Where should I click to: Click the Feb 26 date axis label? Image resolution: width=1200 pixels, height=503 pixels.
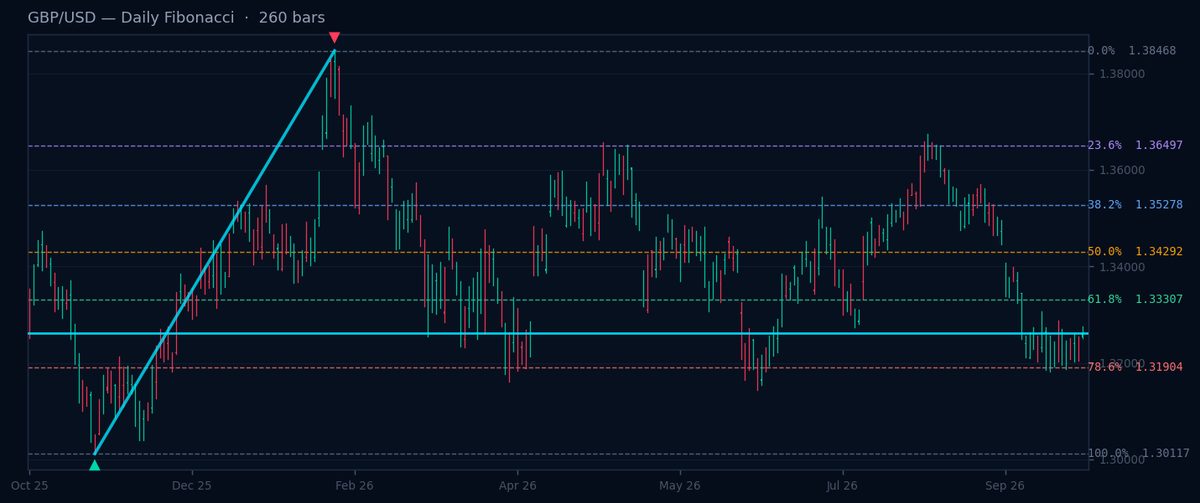(x=354, y=486)
